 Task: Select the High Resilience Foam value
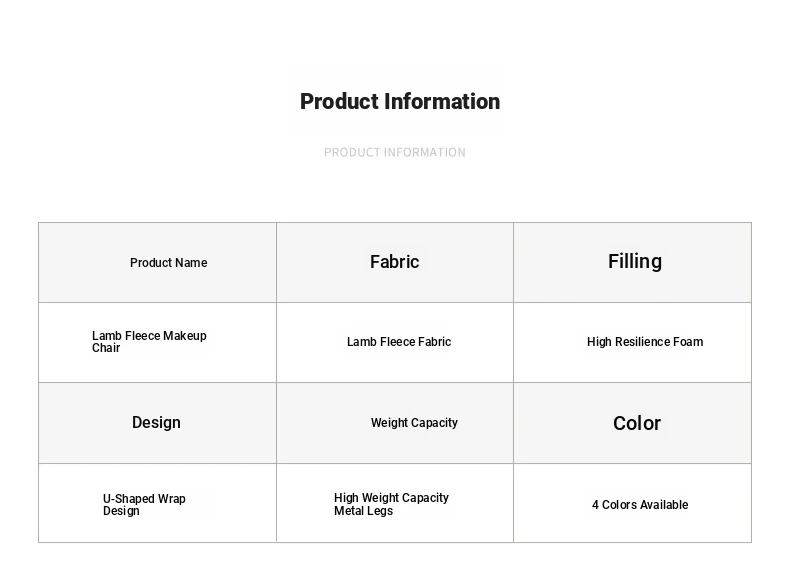pyautogui.click(x=645, y=342)
